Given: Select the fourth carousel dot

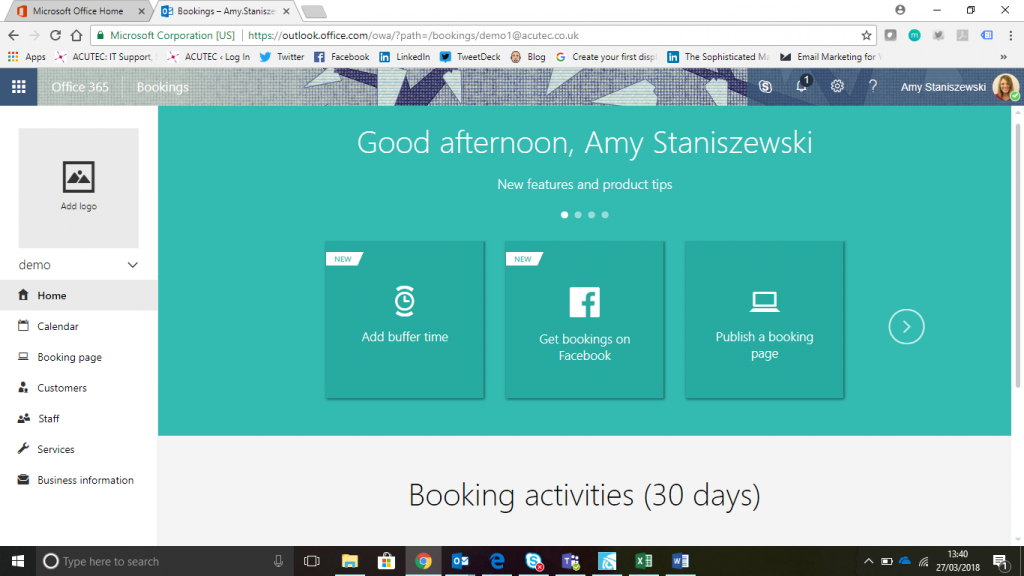Looking at the screenshot, I should pos(605,215).
